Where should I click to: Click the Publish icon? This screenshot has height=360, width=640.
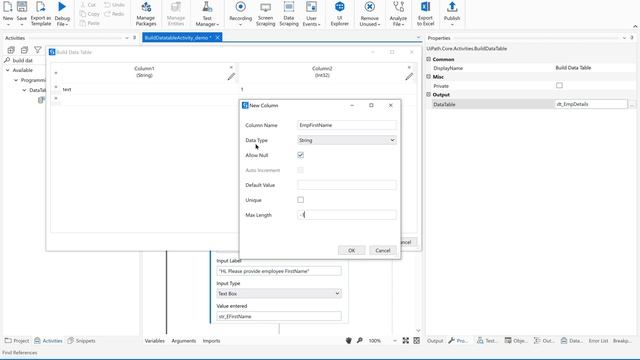pos(452,7)
